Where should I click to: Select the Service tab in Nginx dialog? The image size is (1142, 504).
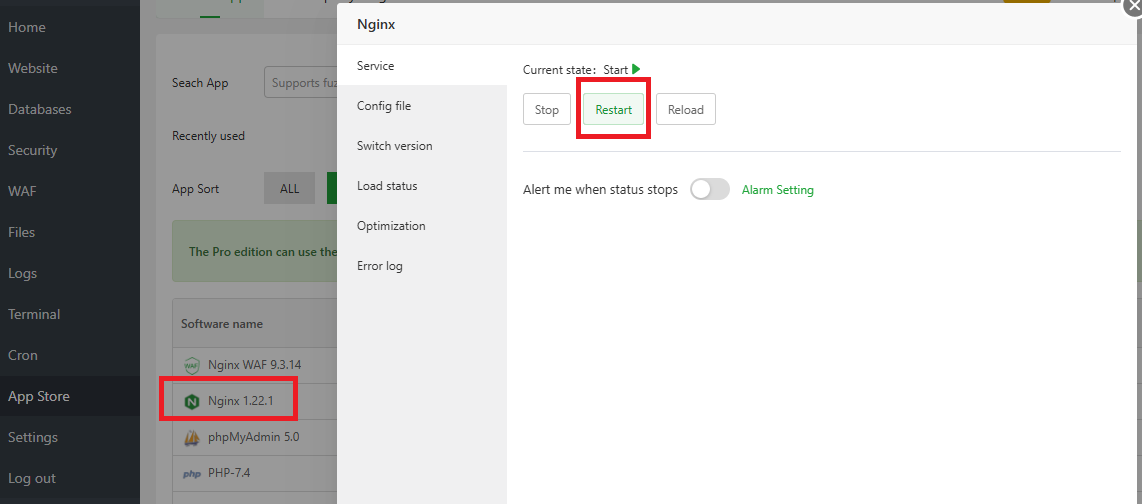(x=422, y=66)
